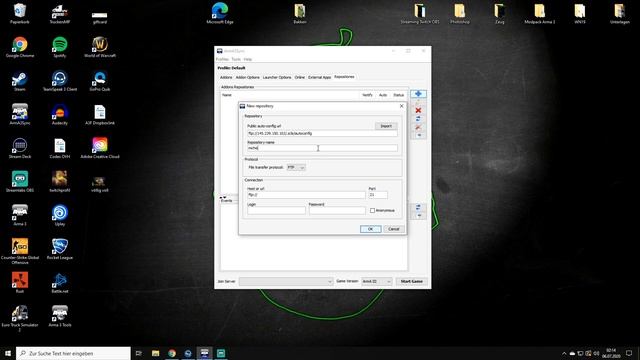Open the File transfer protocol dropdown
The image size is (640, 360).
296,167
